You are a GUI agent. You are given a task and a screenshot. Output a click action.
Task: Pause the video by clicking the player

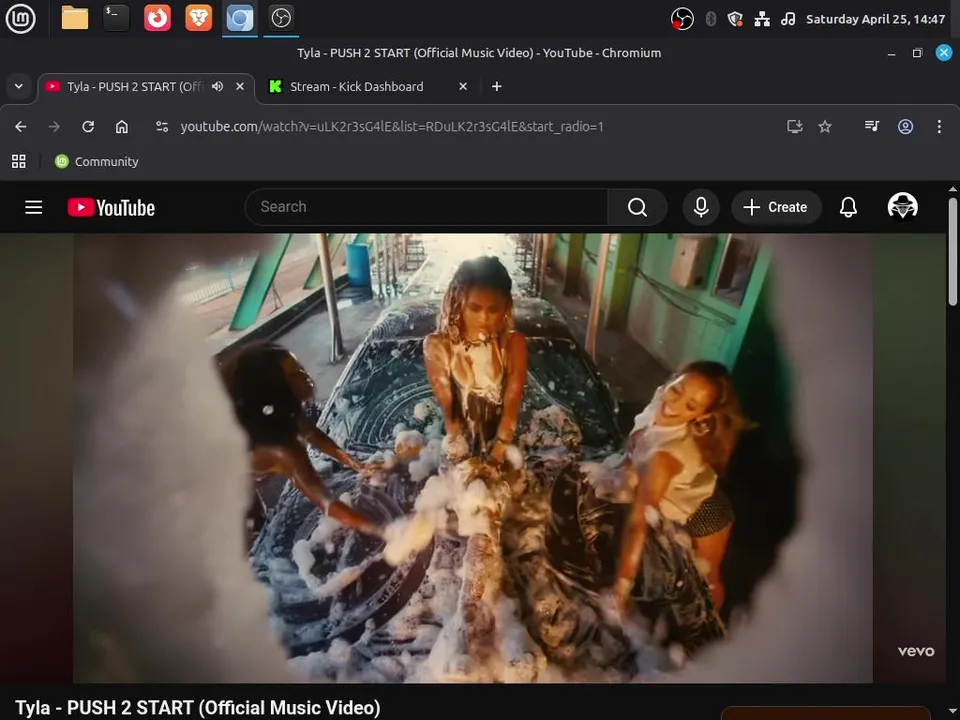pos(473,458)
